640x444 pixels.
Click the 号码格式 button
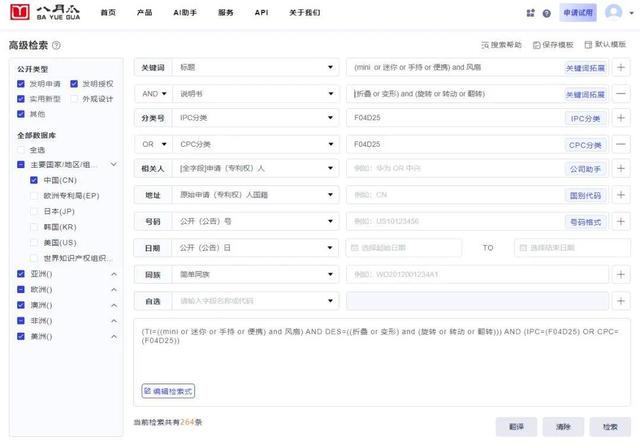click(585, 222)
